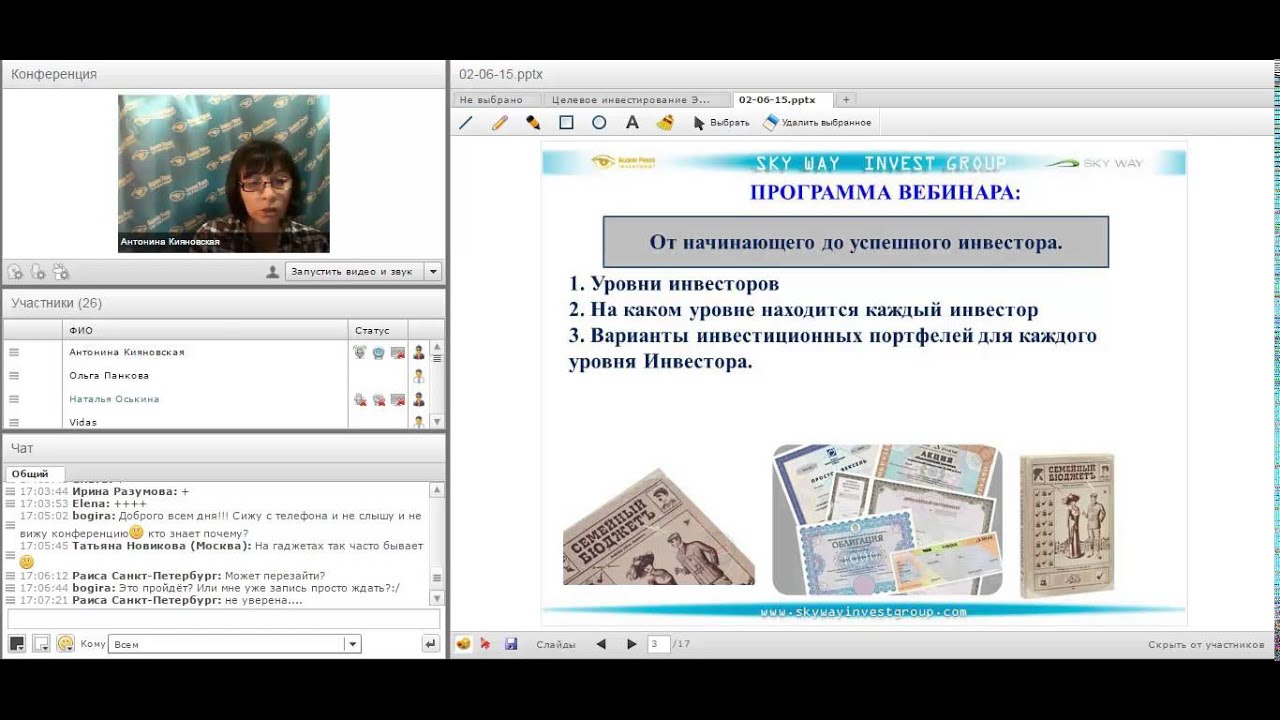Click the chat message input field
This screenshot has width=1280, height=720.
[x=223, y=619]
